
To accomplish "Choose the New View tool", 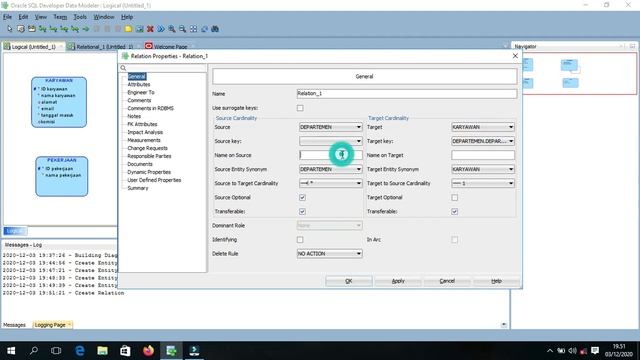I will (x=31, y=29).
